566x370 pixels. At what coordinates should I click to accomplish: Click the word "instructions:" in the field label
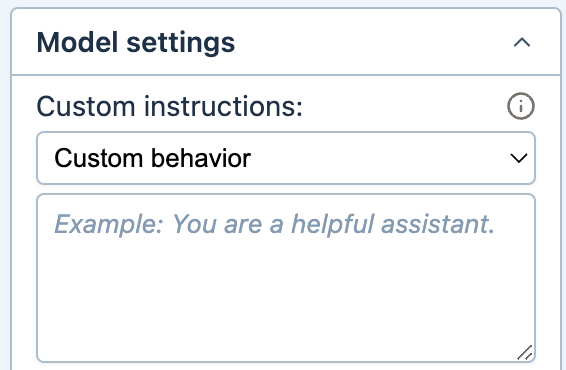pos(223,106)
